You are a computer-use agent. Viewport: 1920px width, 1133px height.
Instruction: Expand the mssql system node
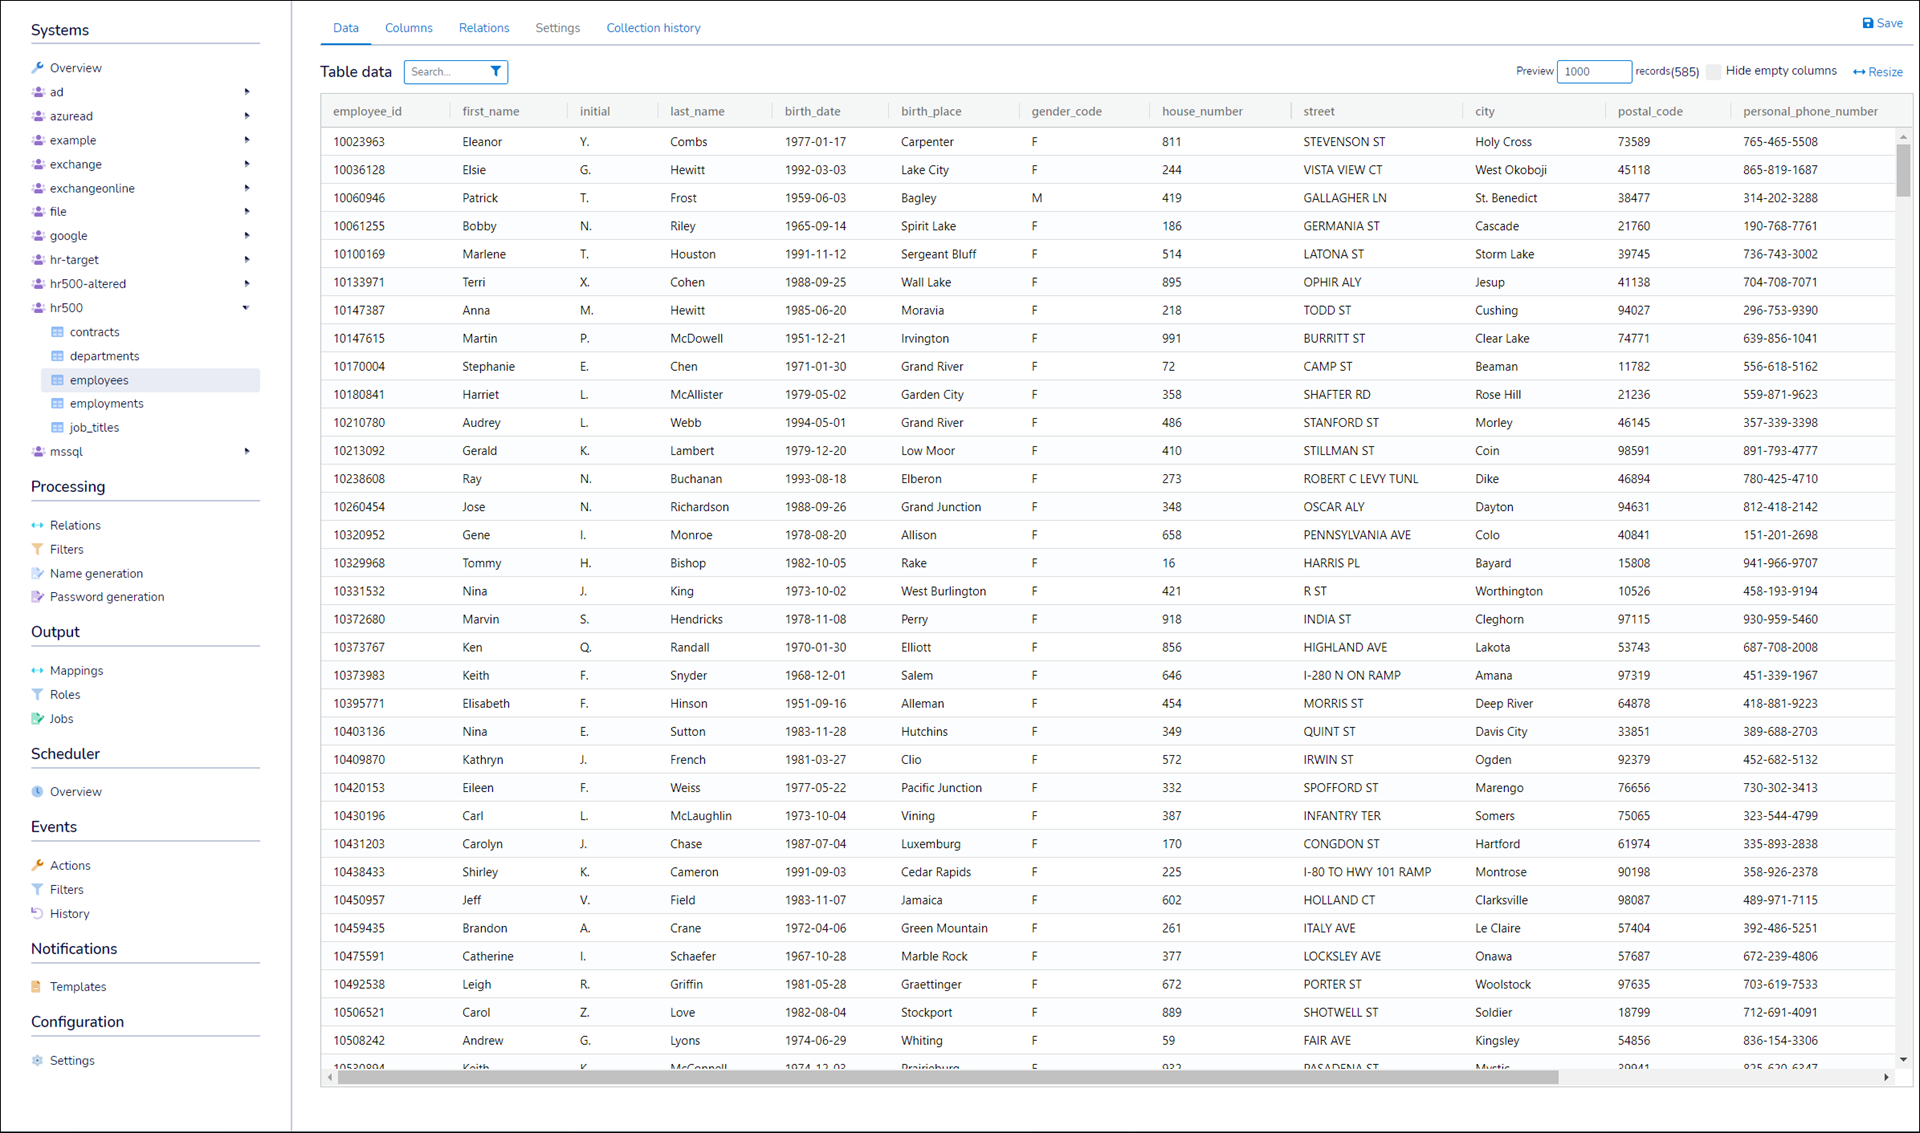[x=246, y=451]
